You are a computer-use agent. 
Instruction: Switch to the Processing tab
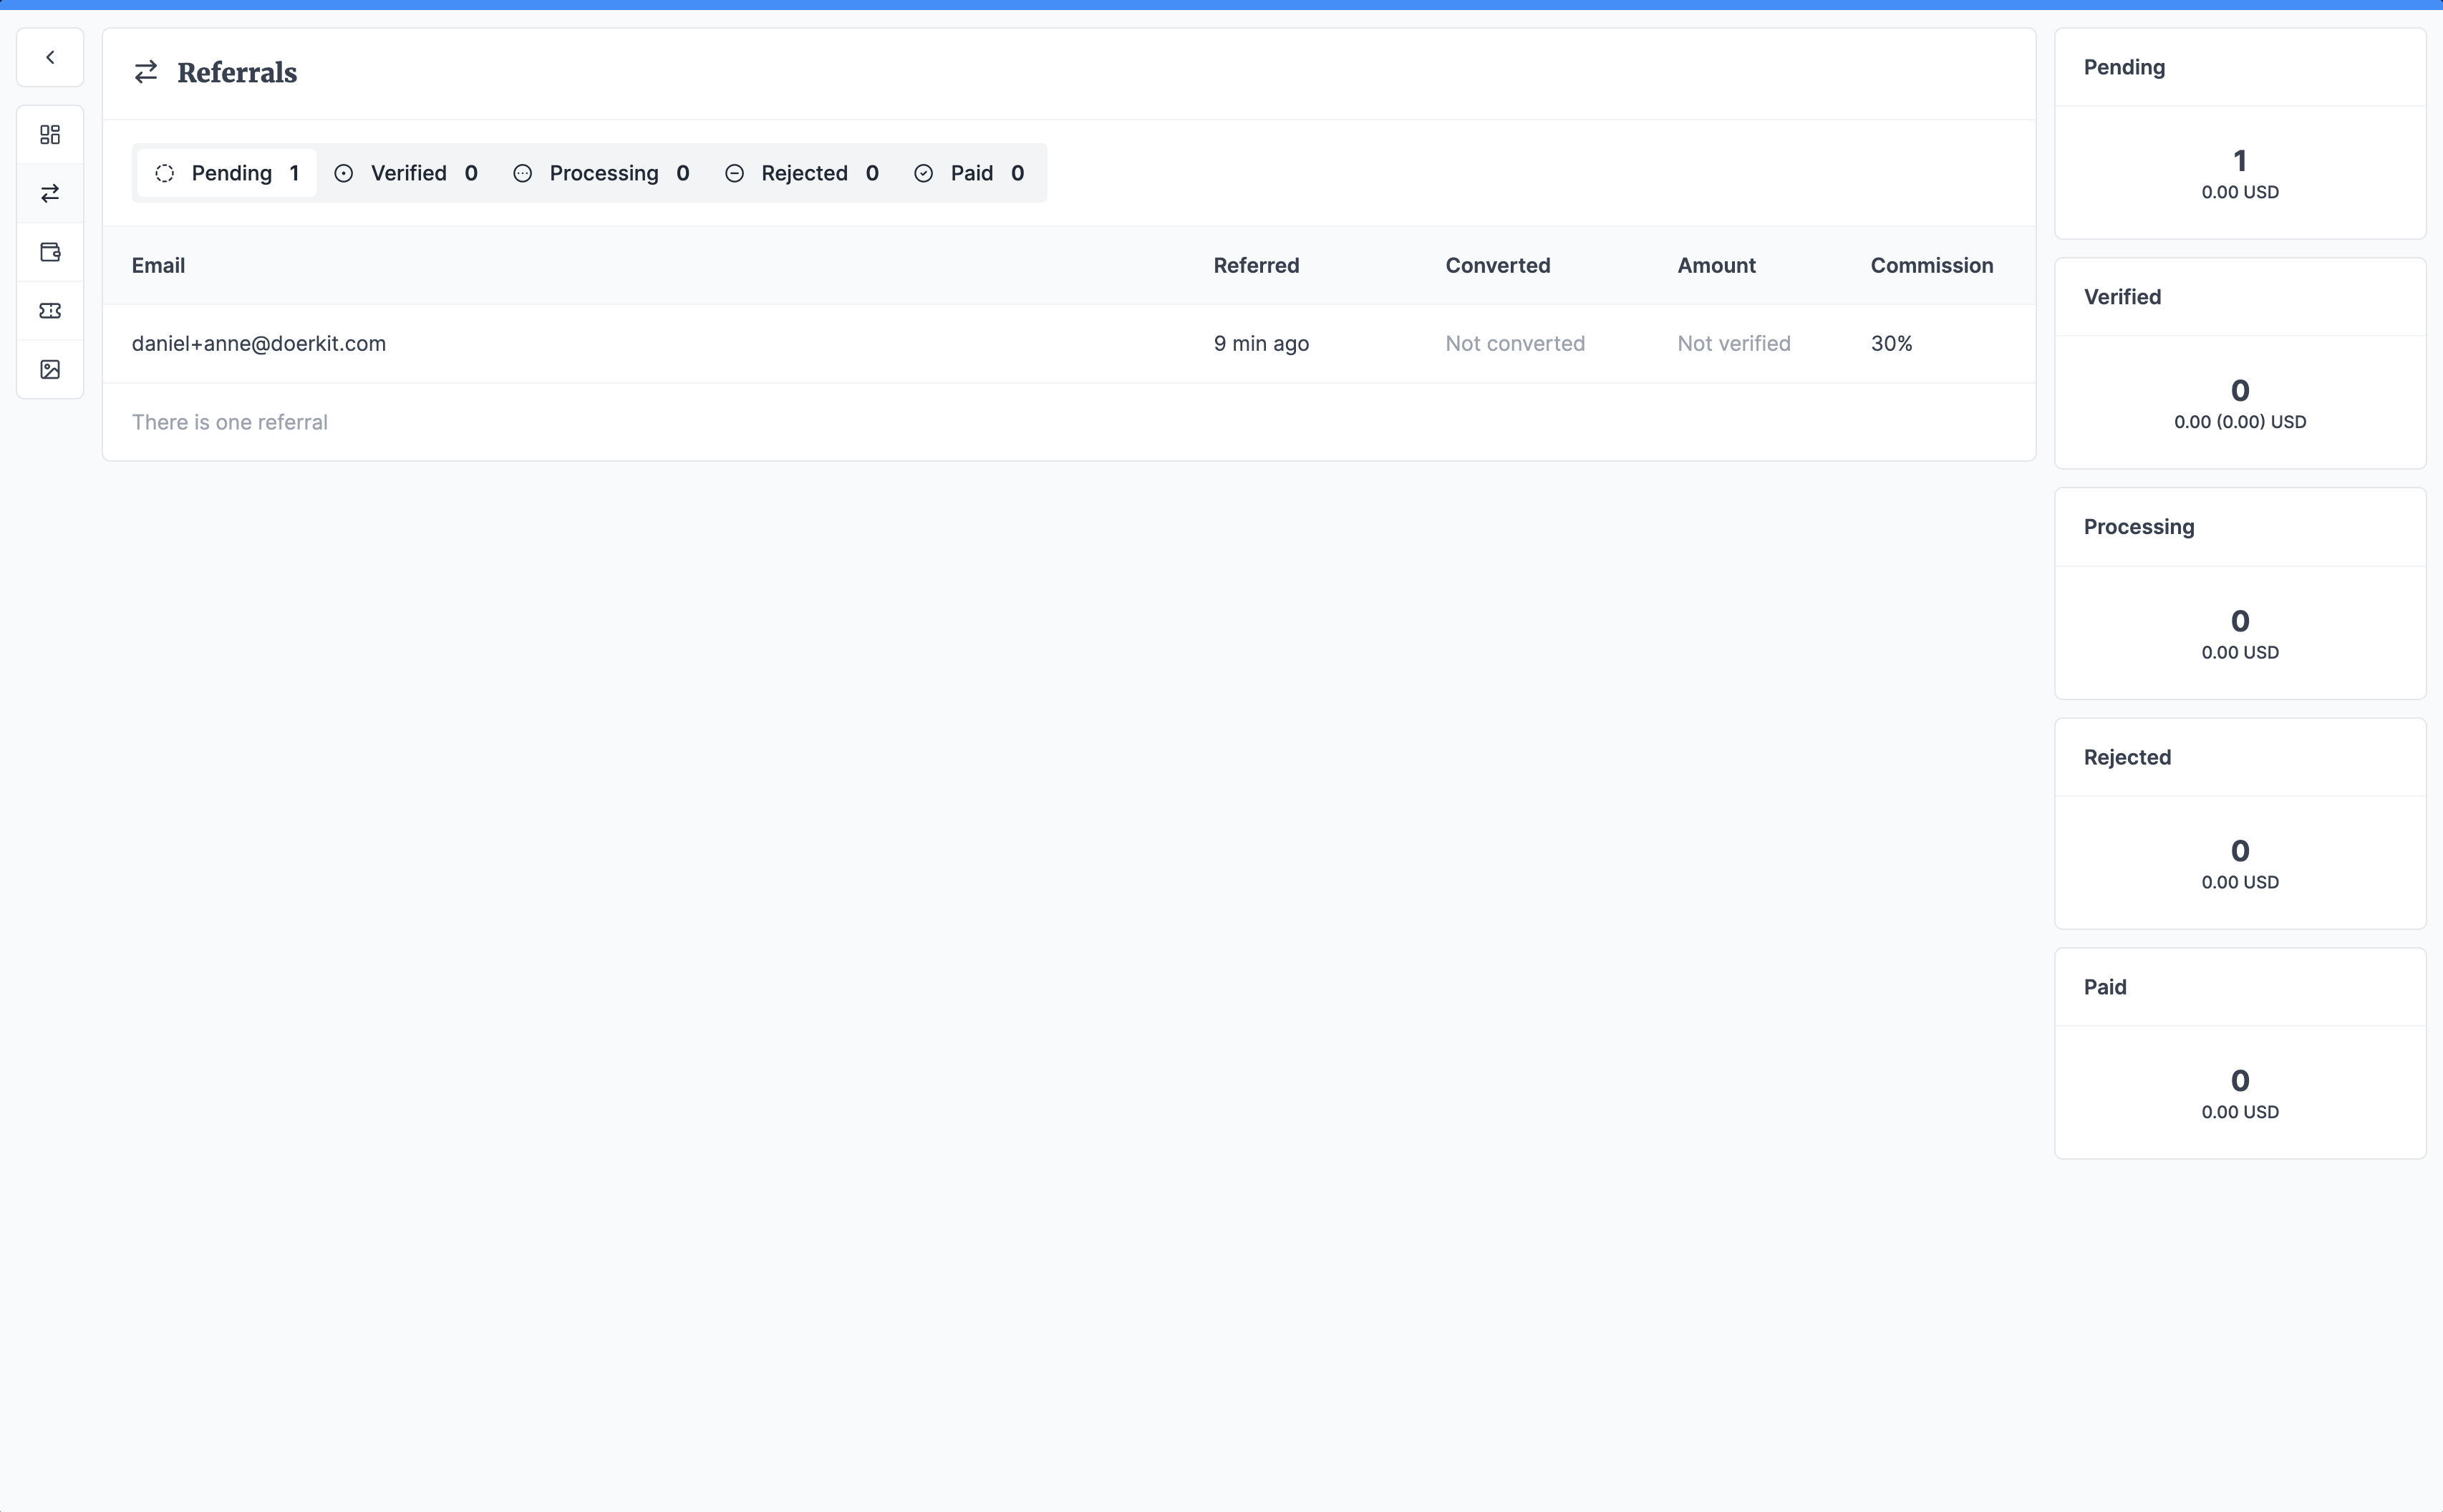coord(600,173)
